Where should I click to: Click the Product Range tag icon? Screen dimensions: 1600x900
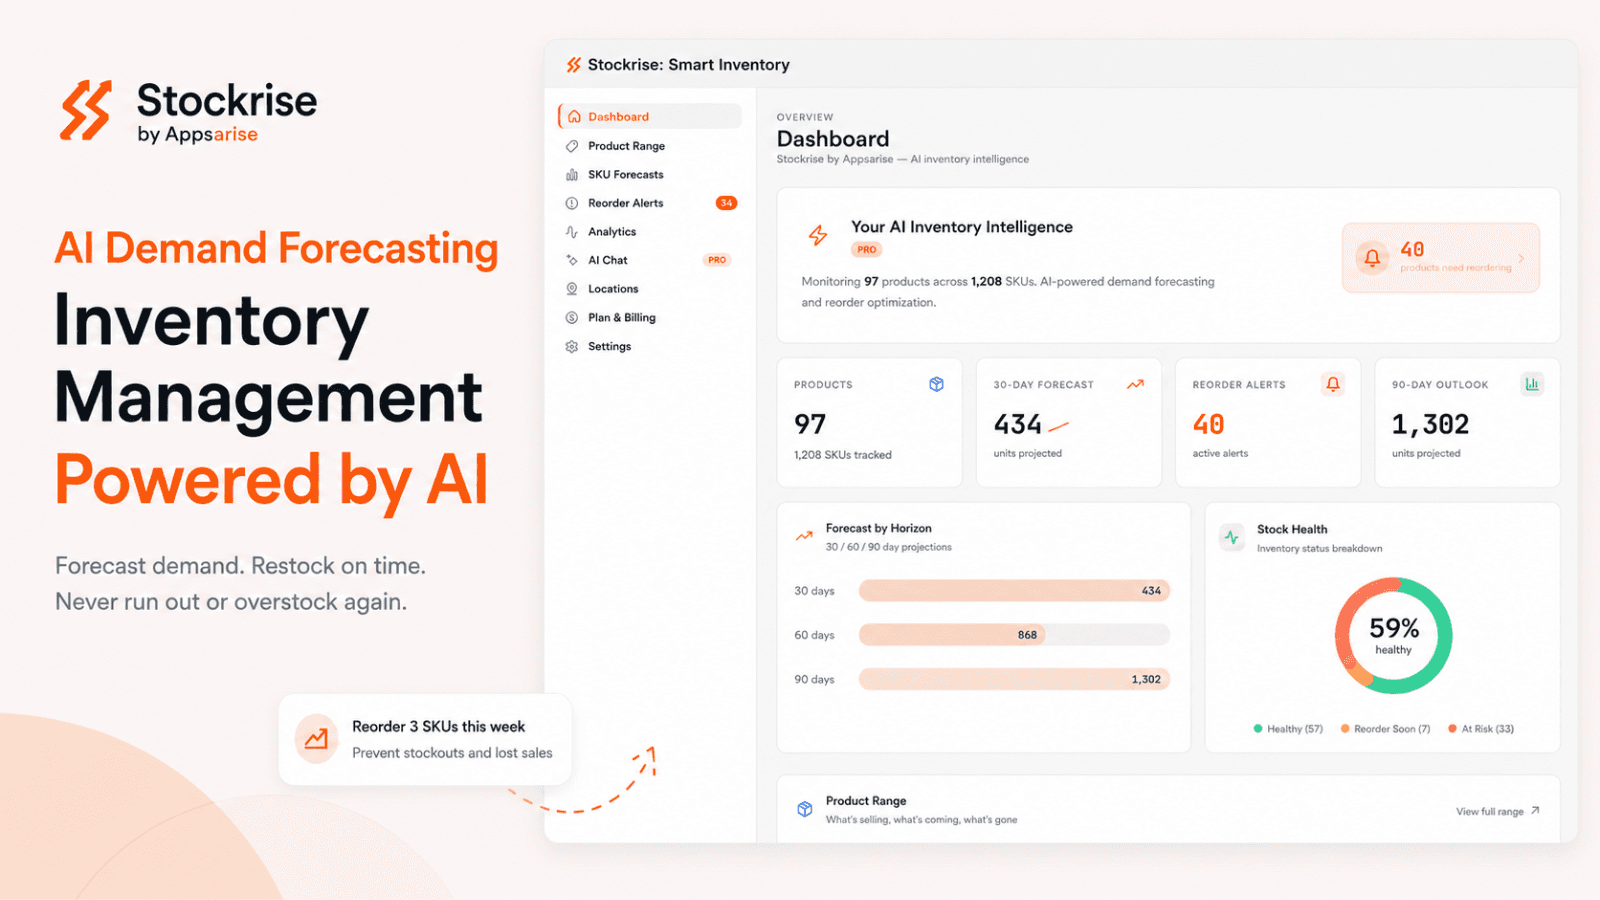pos(572,146)
